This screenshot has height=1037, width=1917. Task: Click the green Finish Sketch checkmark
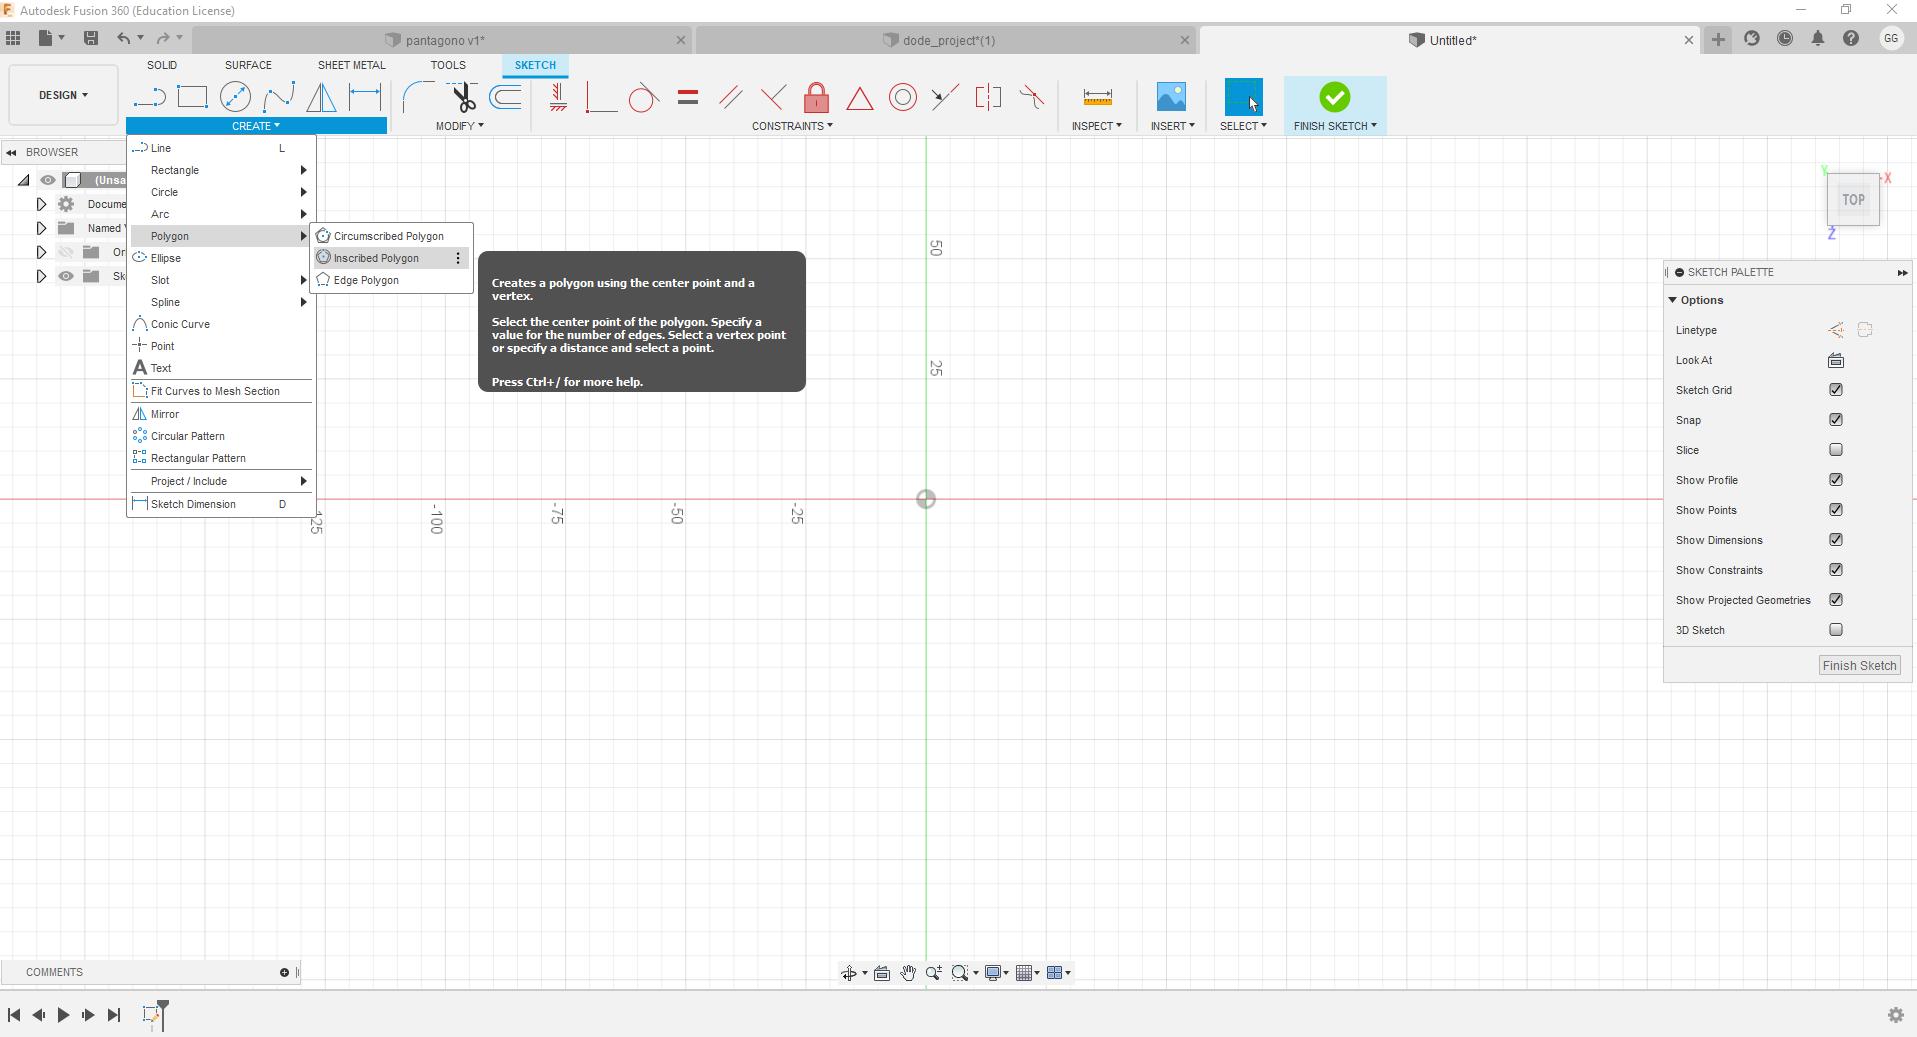pyautogui.click(x=1335, y=97)
